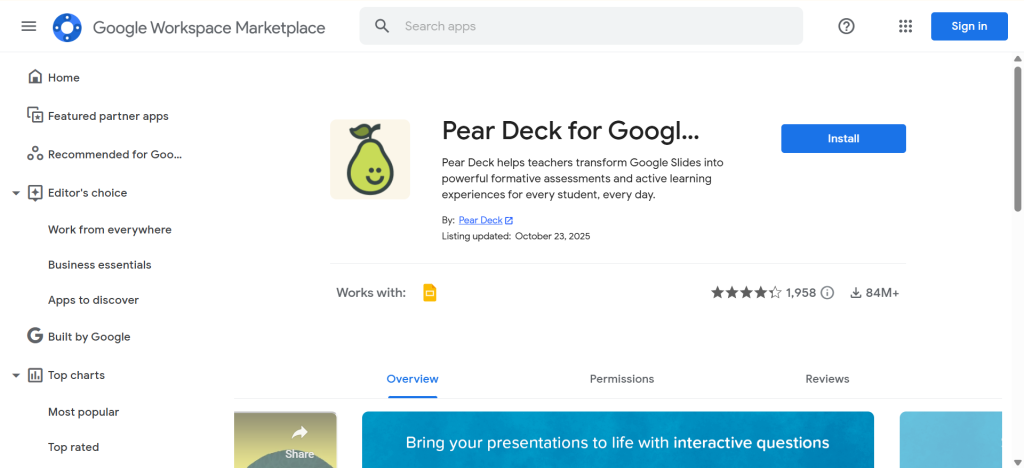Click the Built by Google G icon
1024x468 pixels.
tap(35, 336)
